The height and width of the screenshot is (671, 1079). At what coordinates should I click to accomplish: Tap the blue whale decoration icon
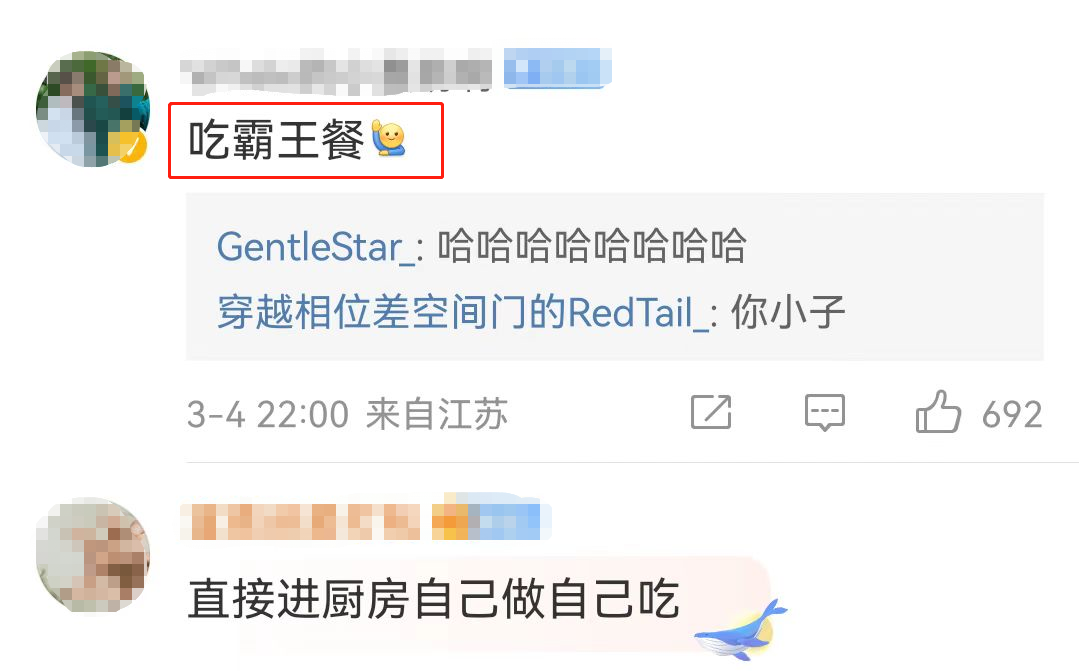pos(741,630)
